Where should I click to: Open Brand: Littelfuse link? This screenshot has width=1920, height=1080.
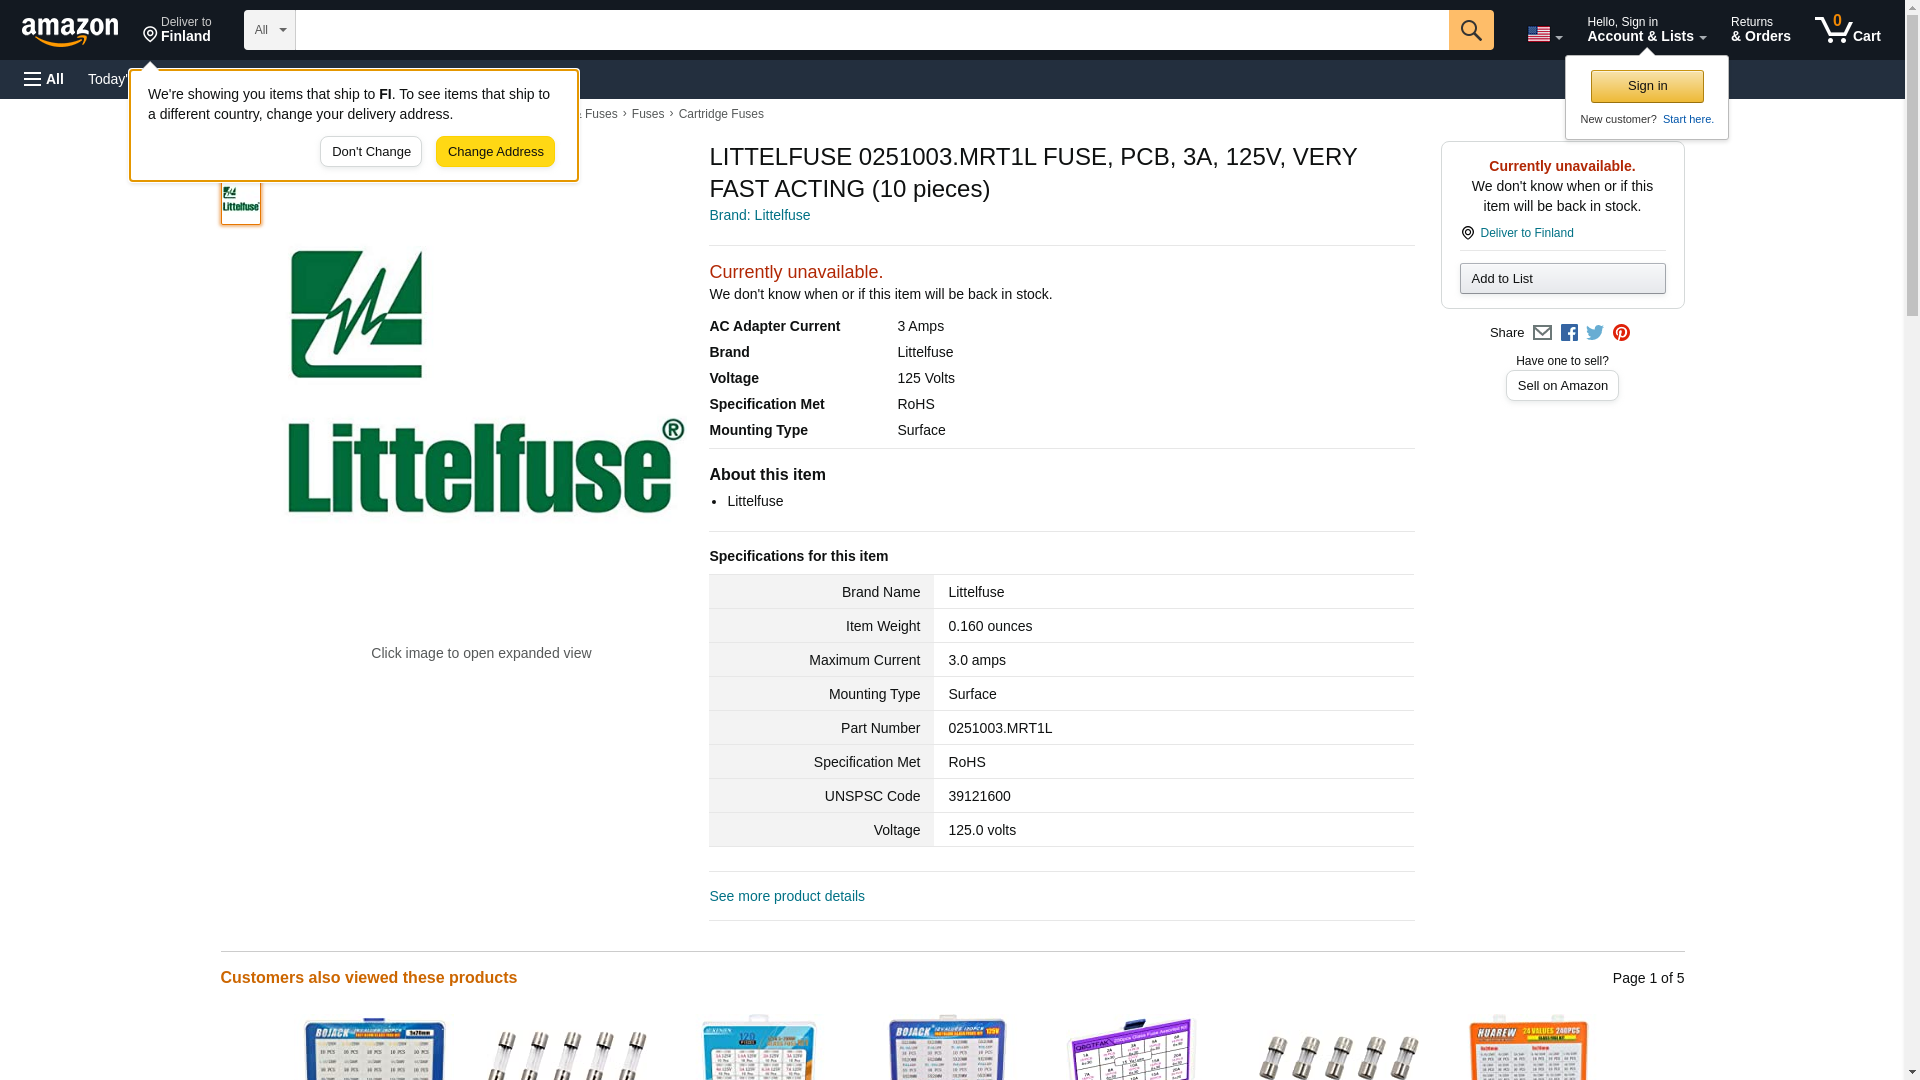[759, 215]
